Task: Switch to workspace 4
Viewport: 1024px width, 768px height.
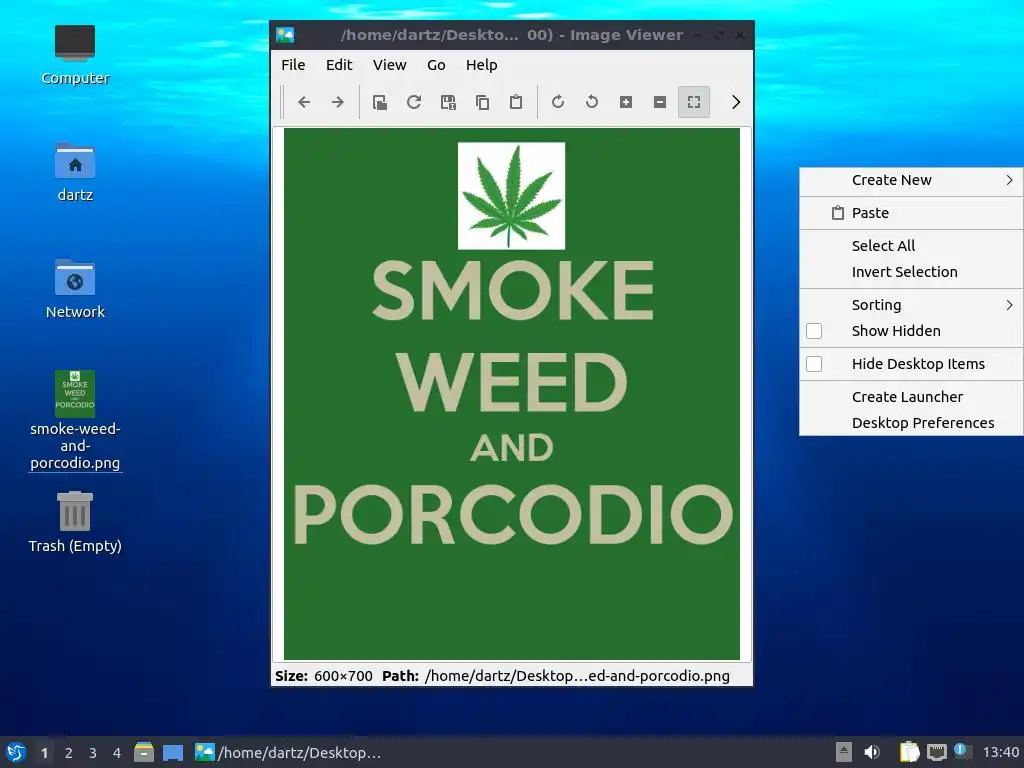Action: click(117, 753)
